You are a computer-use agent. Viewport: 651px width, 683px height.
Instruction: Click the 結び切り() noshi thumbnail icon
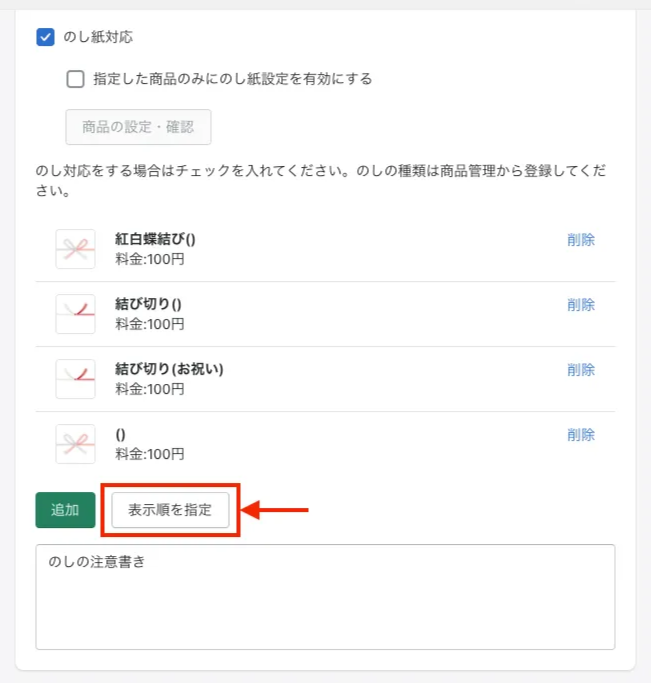coord(75,314)
